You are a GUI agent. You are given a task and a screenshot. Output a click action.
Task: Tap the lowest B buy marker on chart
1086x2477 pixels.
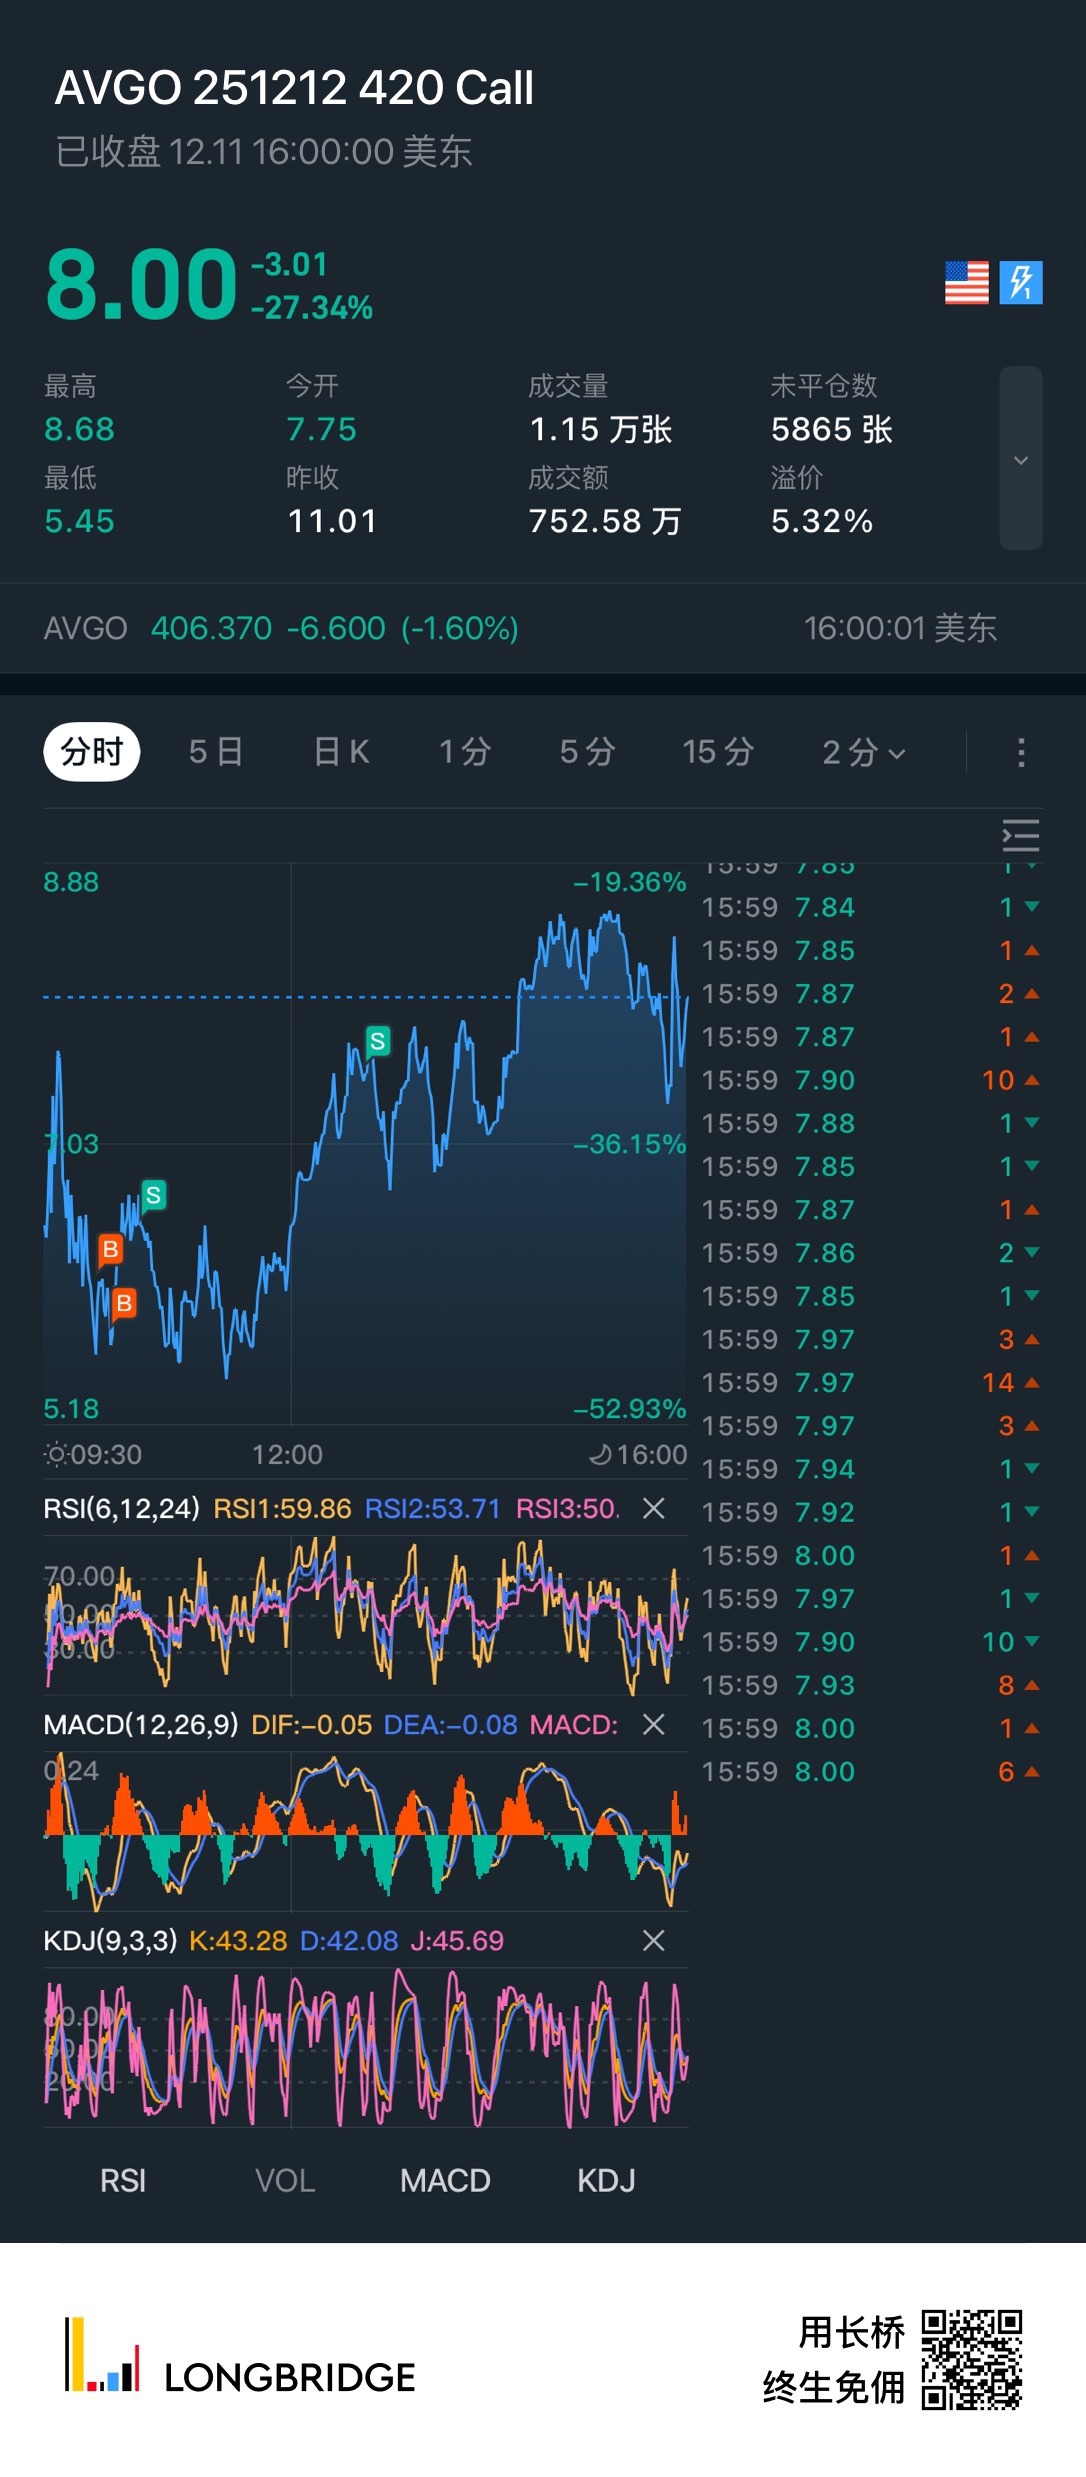coord(124,1303)
